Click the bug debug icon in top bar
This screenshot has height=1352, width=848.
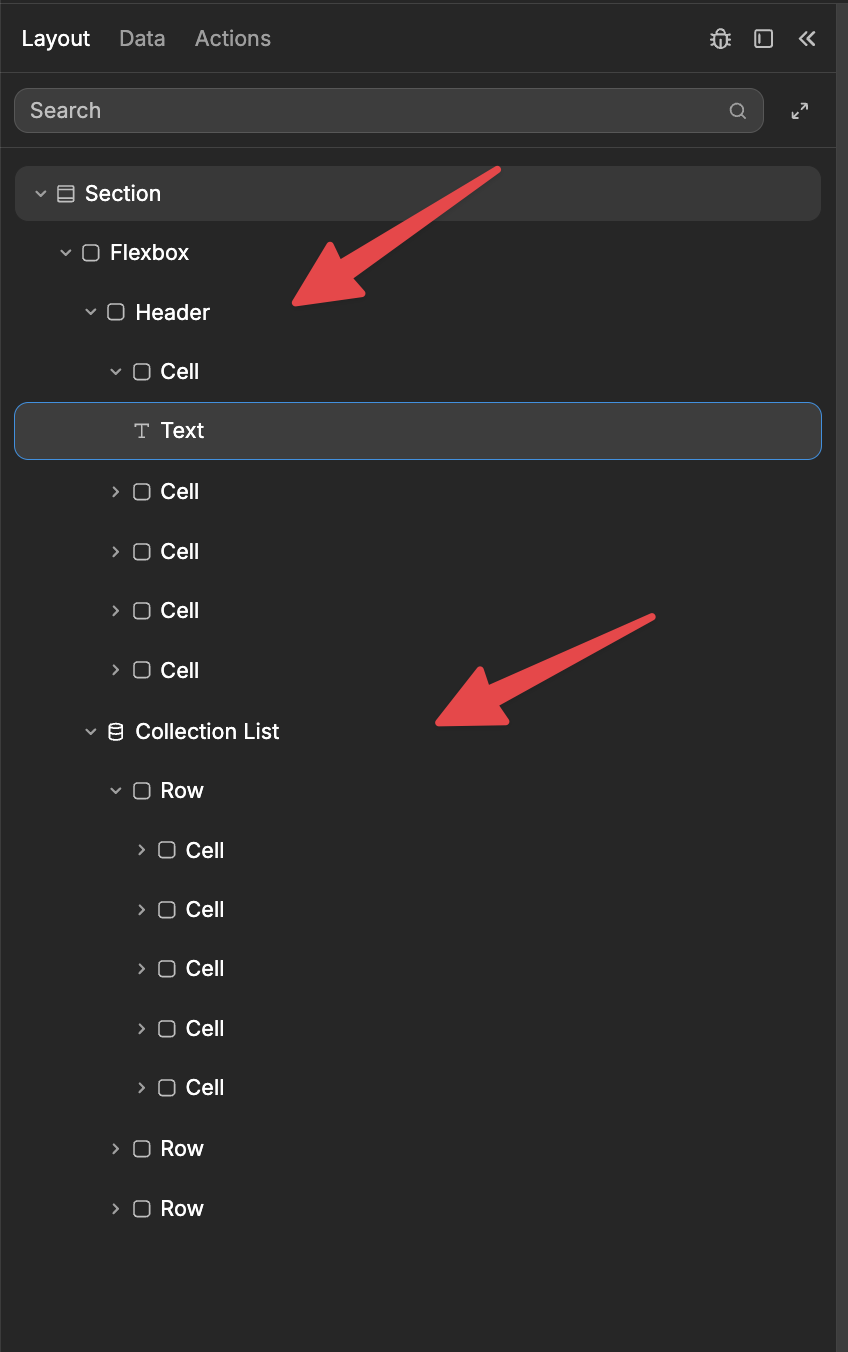tap(720, 38)
